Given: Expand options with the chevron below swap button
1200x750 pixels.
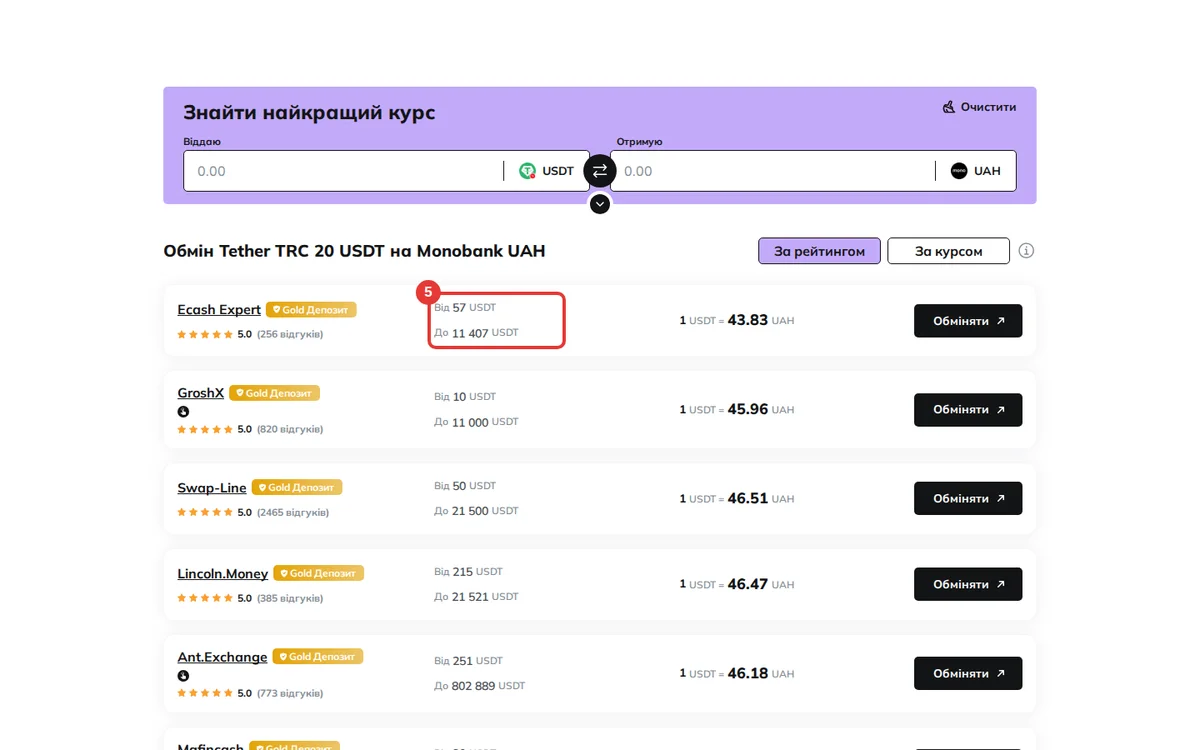Looking at the screenshot, I should pos(600,204).
